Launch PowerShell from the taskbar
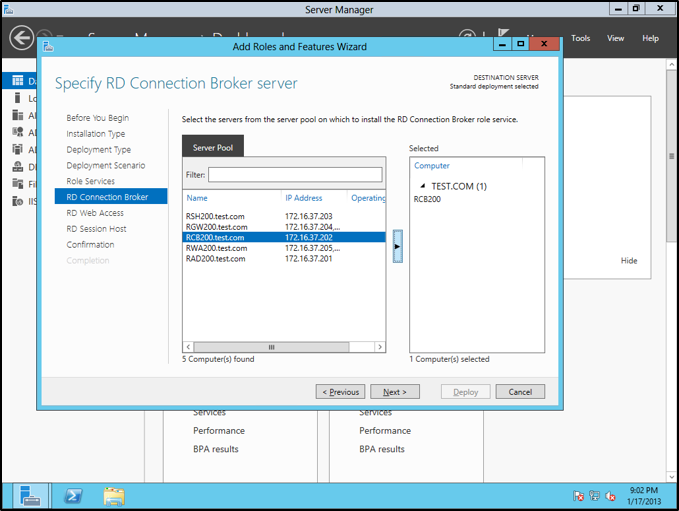 73,495
